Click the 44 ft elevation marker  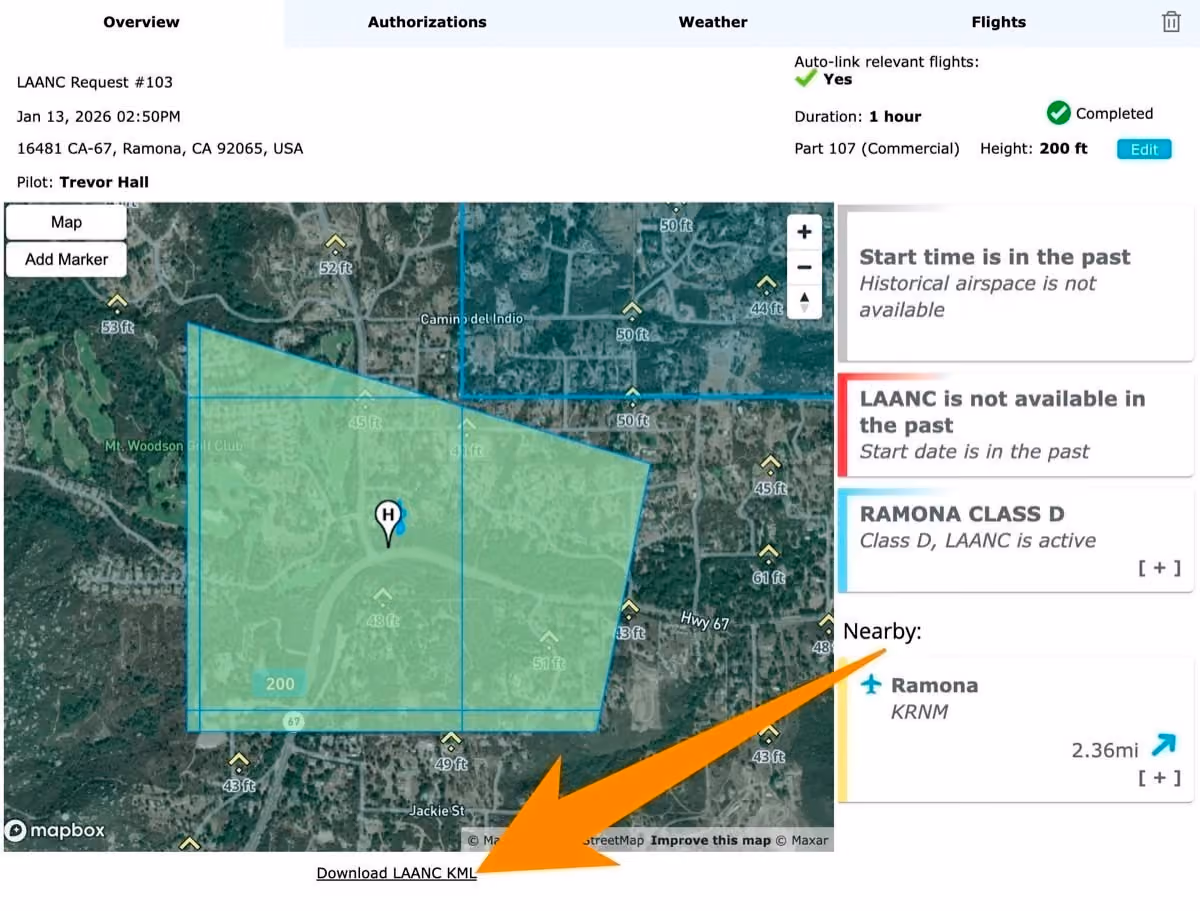767,296
